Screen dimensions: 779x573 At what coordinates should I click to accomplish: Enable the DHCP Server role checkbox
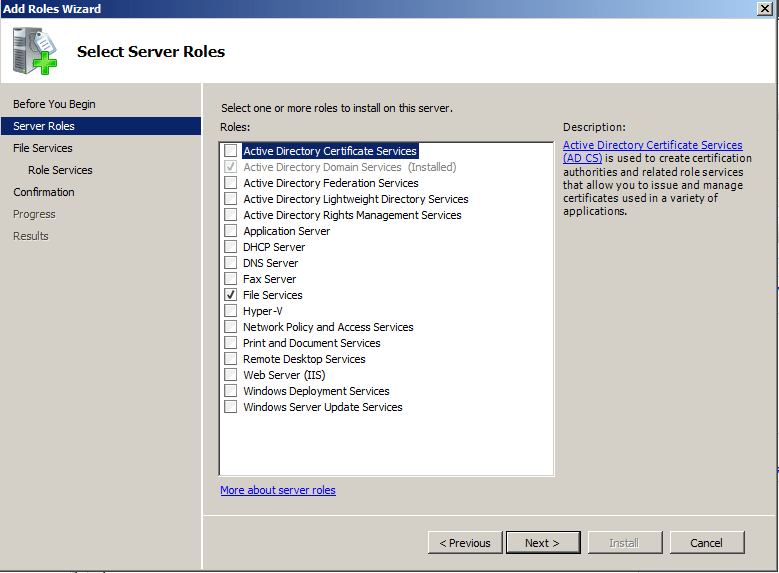(231, 247)
